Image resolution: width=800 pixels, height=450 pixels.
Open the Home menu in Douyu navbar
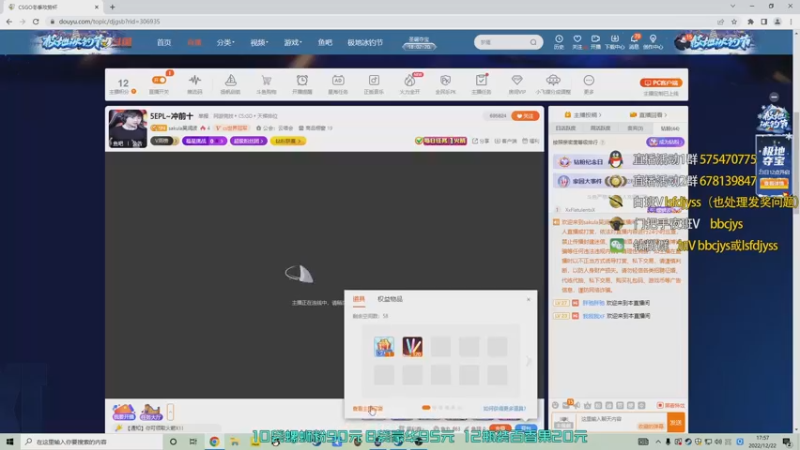pyautogui.click(x=164, y=42)
